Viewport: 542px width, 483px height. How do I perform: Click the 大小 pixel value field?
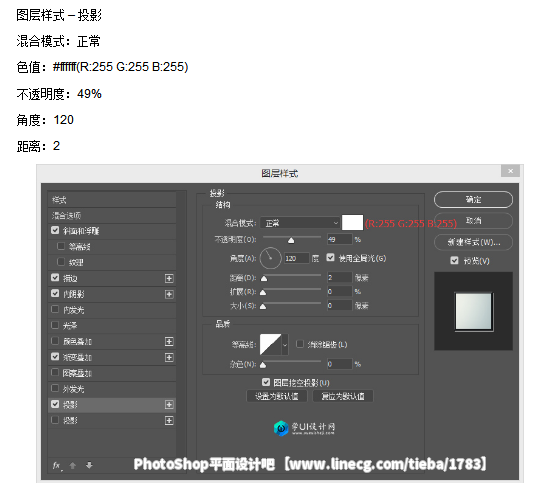[339, 305]
